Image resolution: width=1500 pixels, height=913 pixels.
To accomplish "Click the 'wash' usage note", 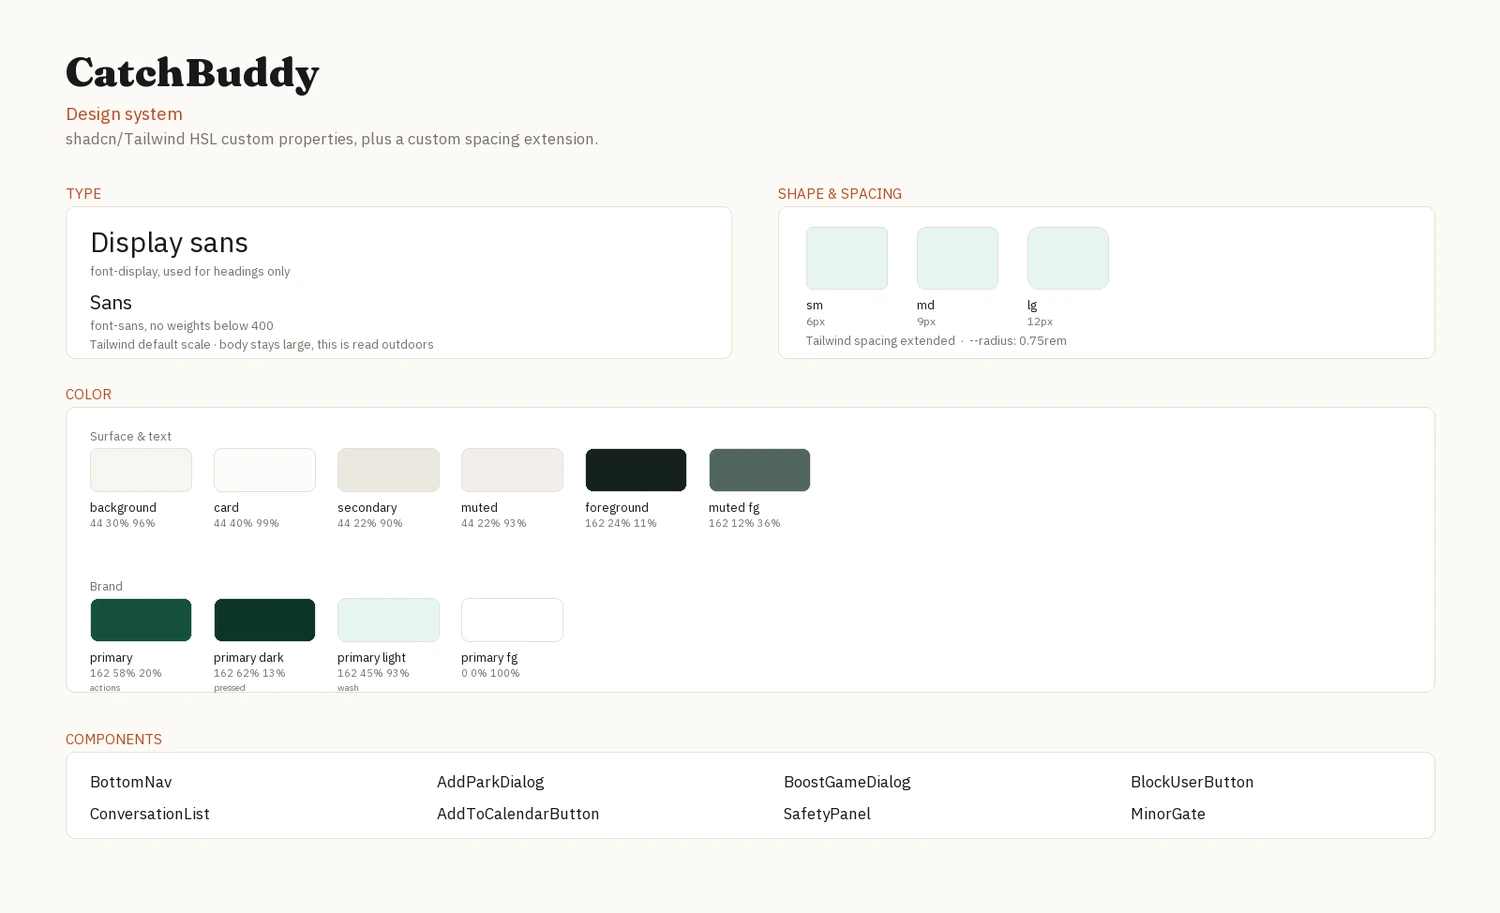I will (348, 688).
